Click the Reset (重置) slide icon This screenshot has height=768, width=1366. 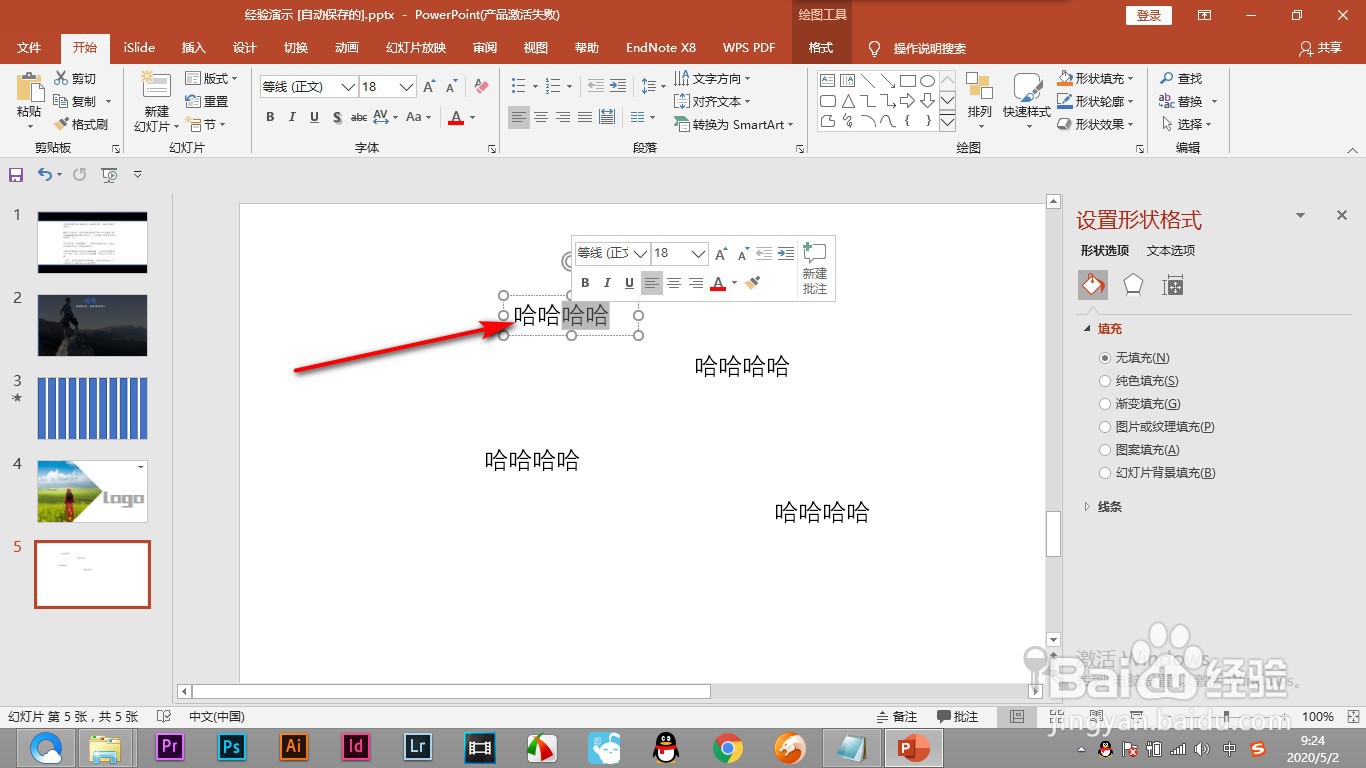[x=194, y=101]
